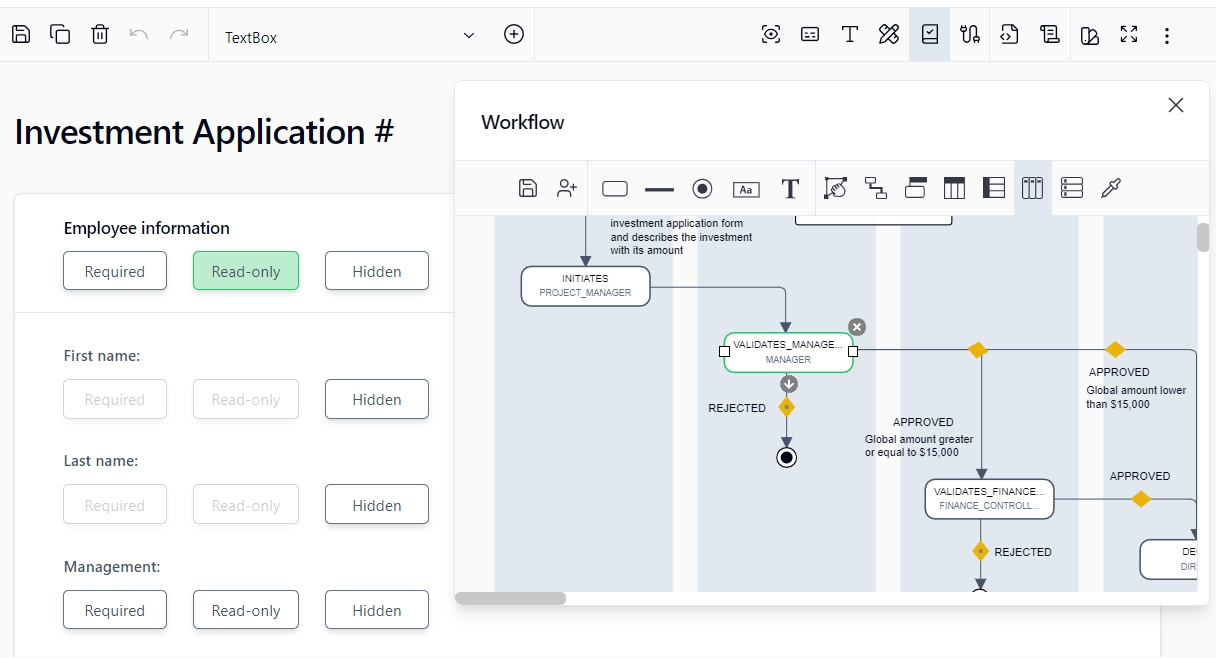Screen dimensions: 1216x658
Task: Select the end-state circle tool
Action: tap(702, 189)
